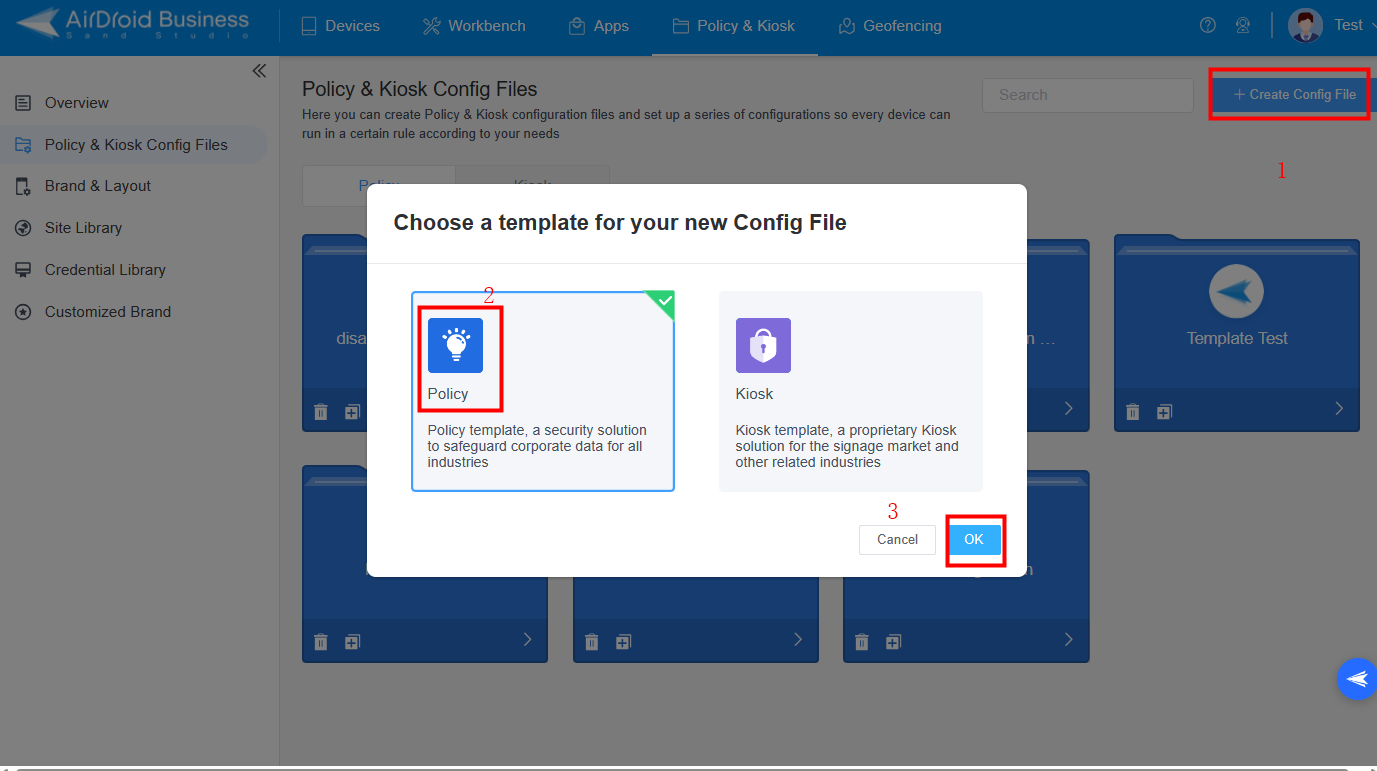Select Policy & Kiosk Config Files sidebar item
This screenshot has height=771, width=1377.
(133, 145)
